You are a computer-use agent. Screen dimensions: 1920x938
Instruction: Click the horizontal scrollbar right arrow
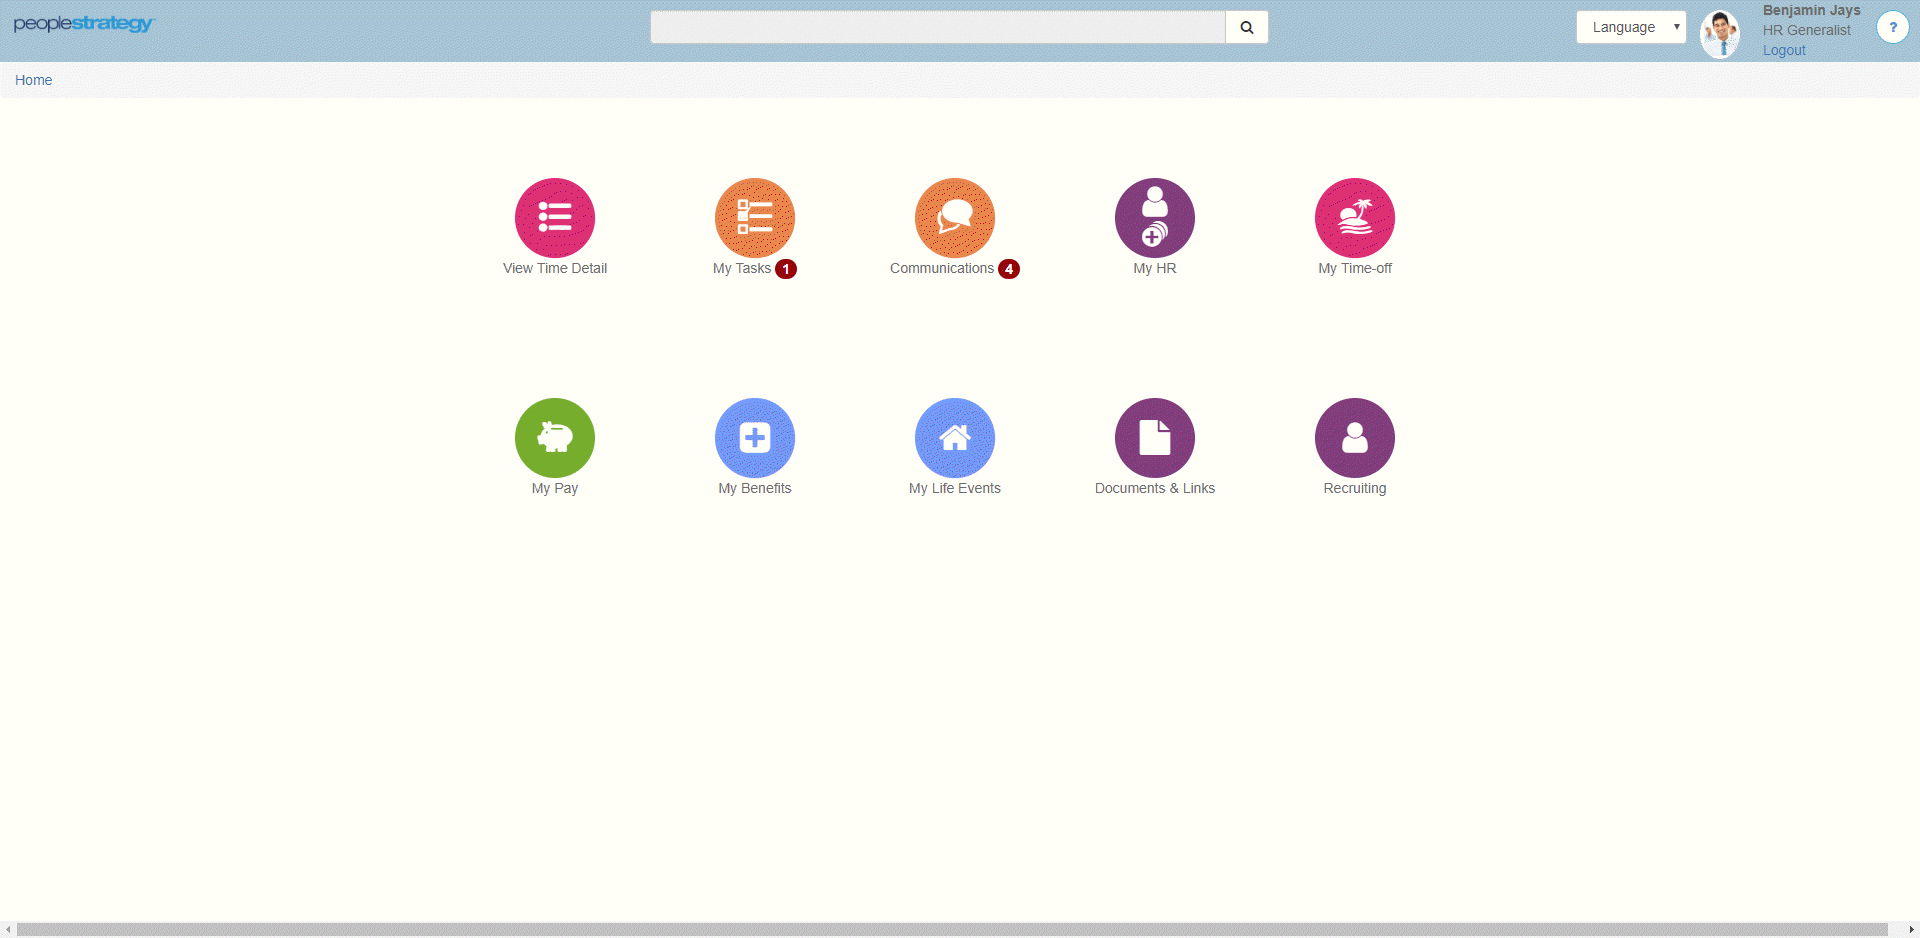coord(1911,930)
